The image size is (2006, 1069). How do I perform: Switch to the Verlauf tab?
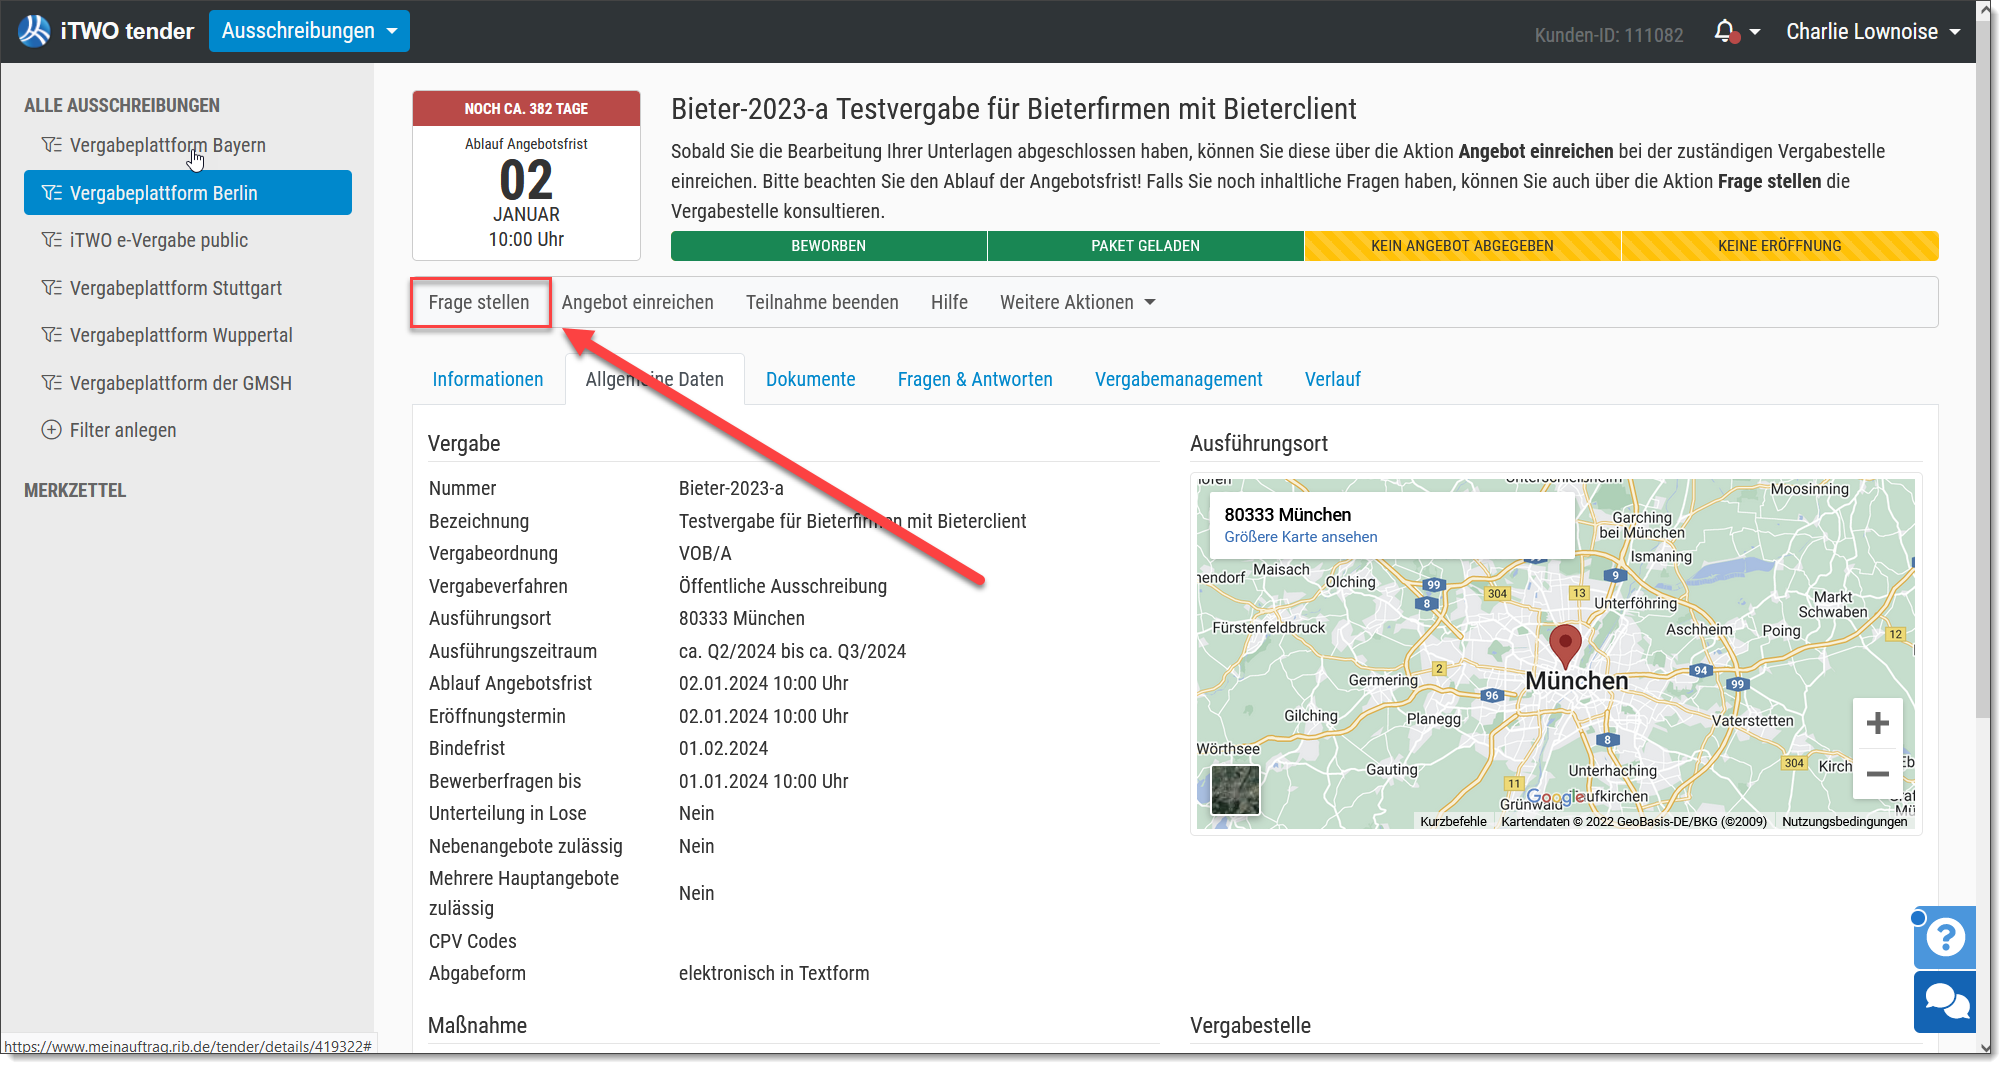[1332, 379]
